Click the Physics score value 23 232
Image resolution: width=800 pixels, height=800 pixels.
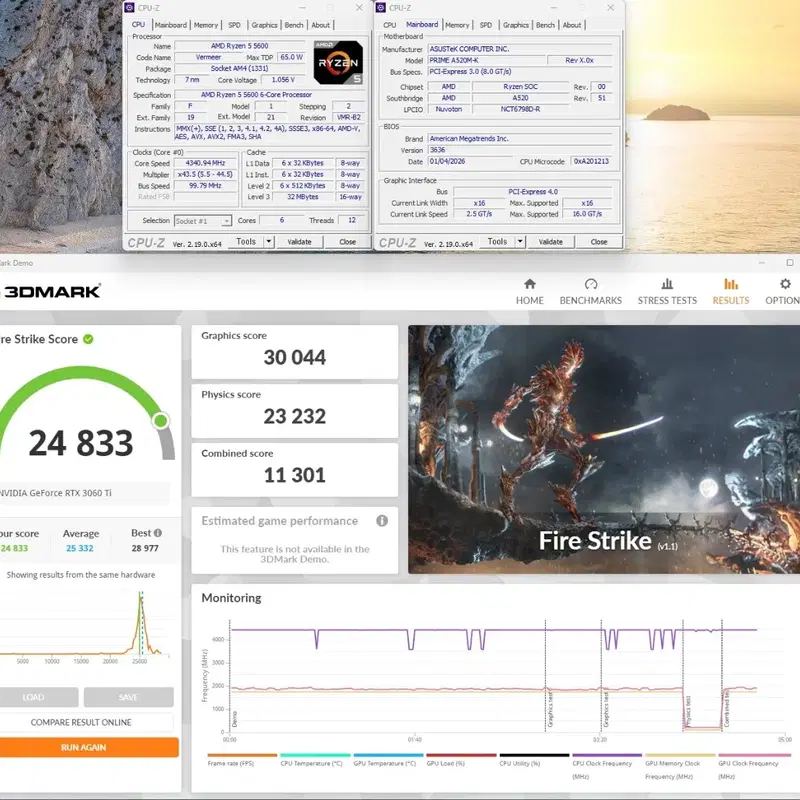294,416
